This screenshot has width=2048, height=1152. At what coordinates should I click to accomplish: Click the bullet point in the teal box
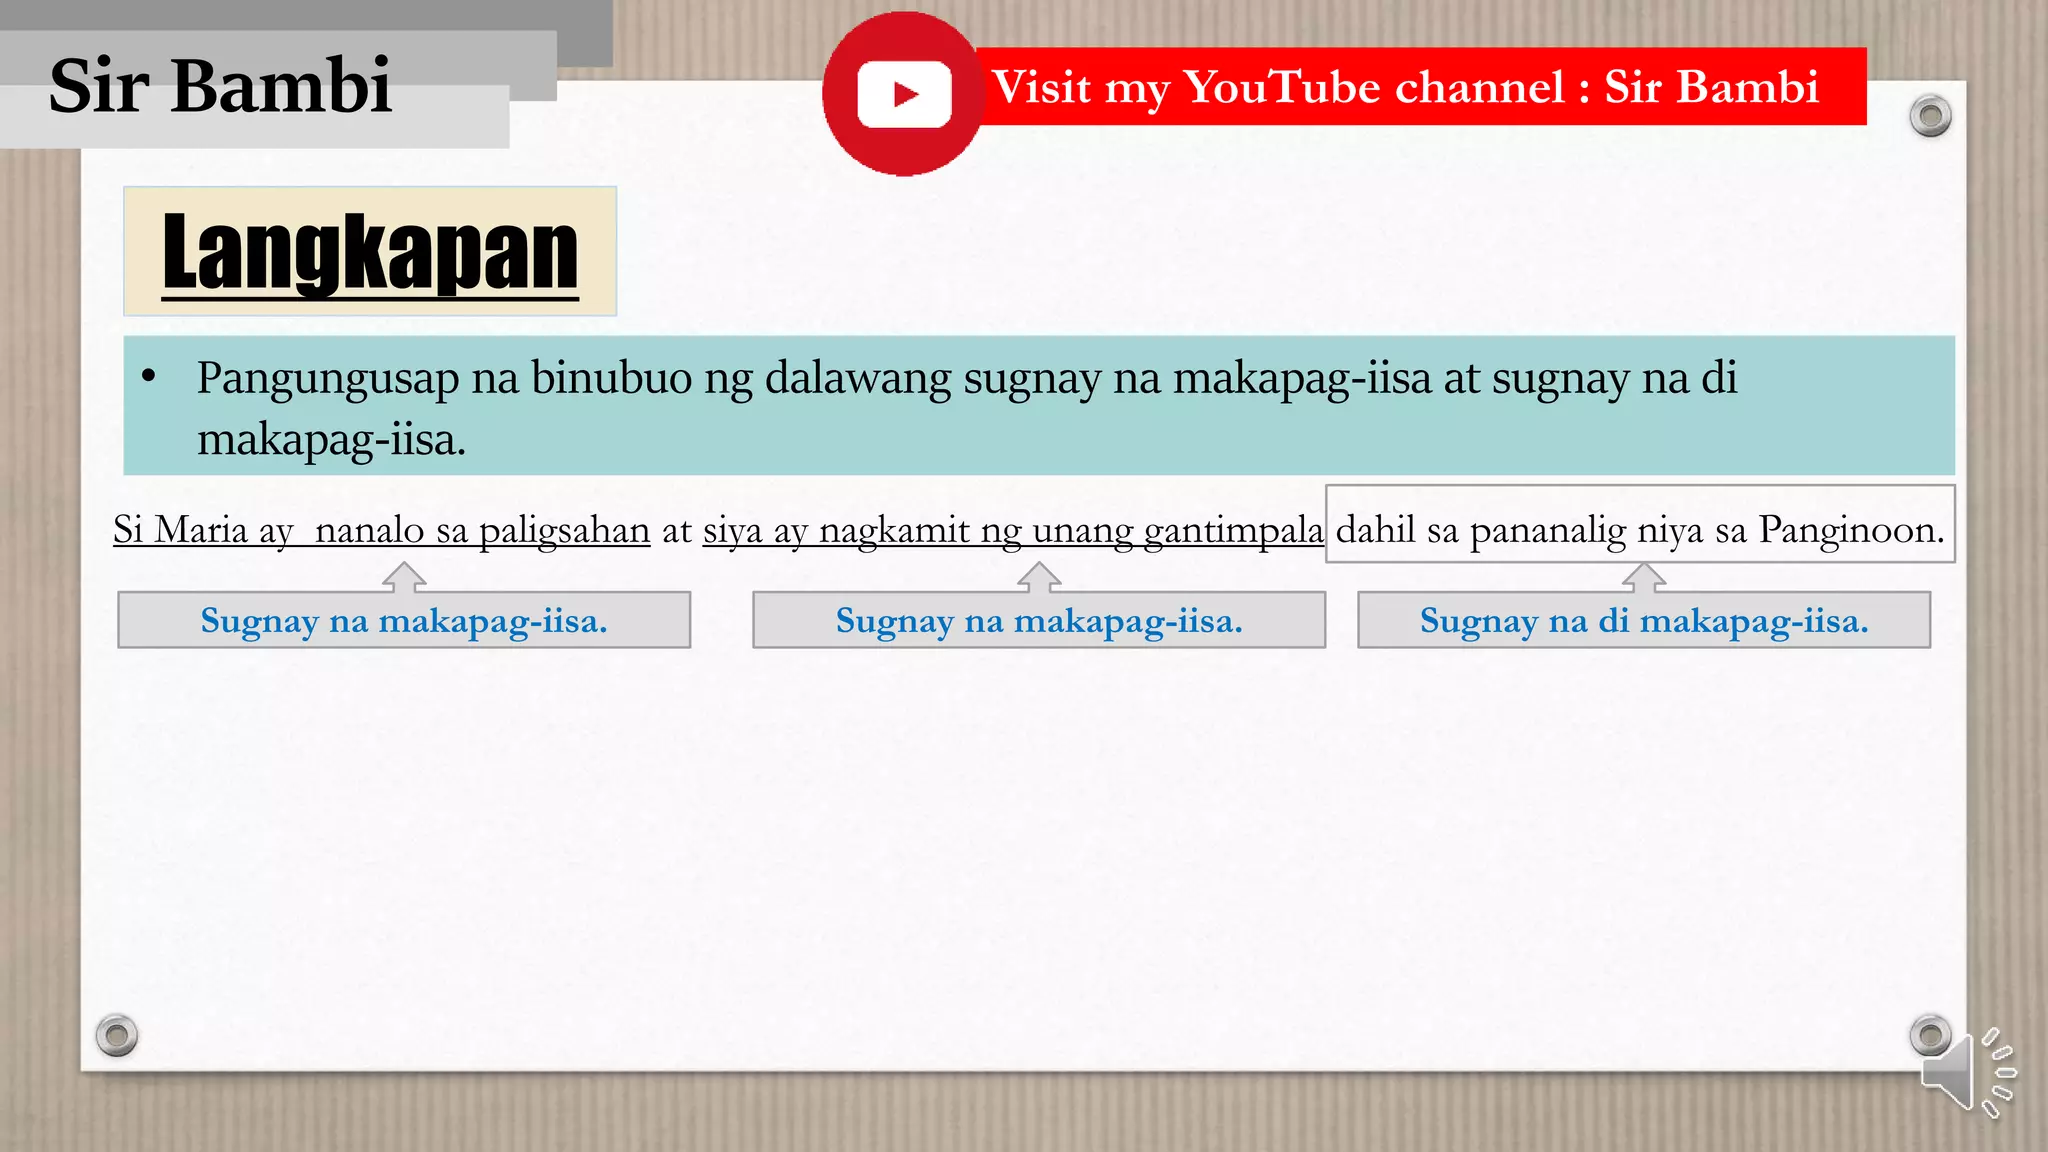coord(149,377)
